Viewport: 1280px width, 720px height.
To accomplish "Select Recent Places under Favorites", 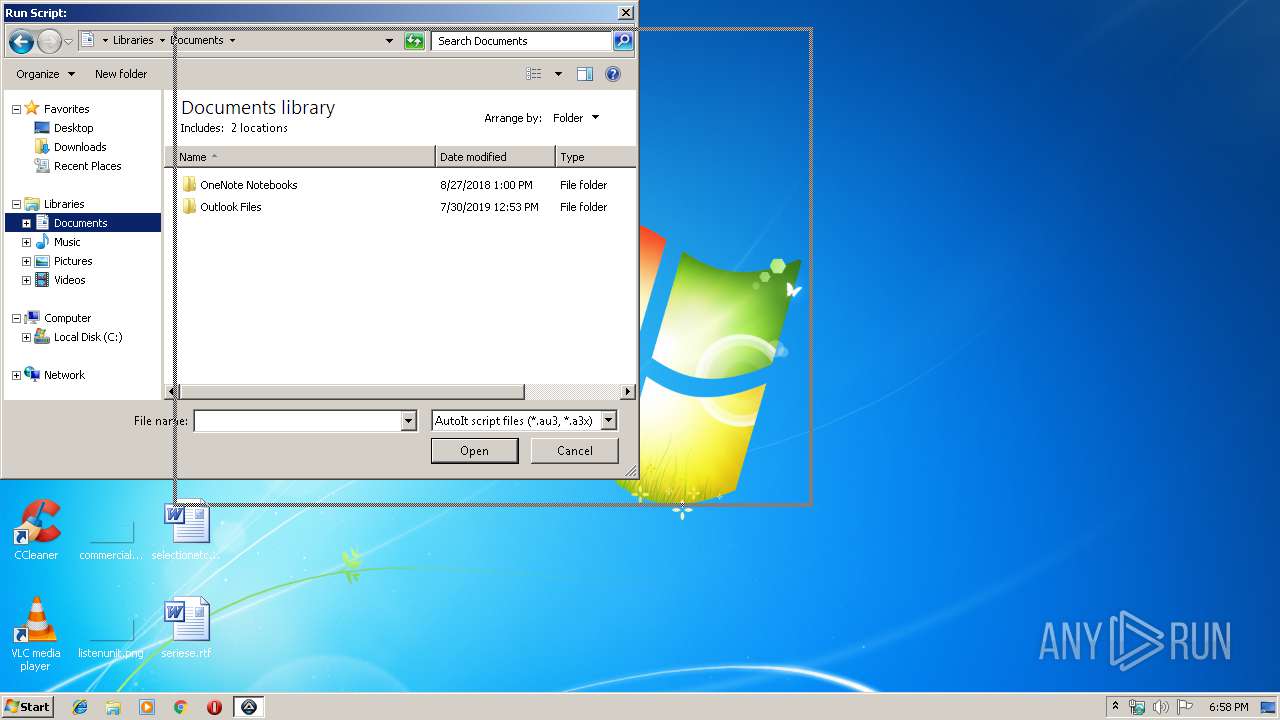I will point(87,166).
